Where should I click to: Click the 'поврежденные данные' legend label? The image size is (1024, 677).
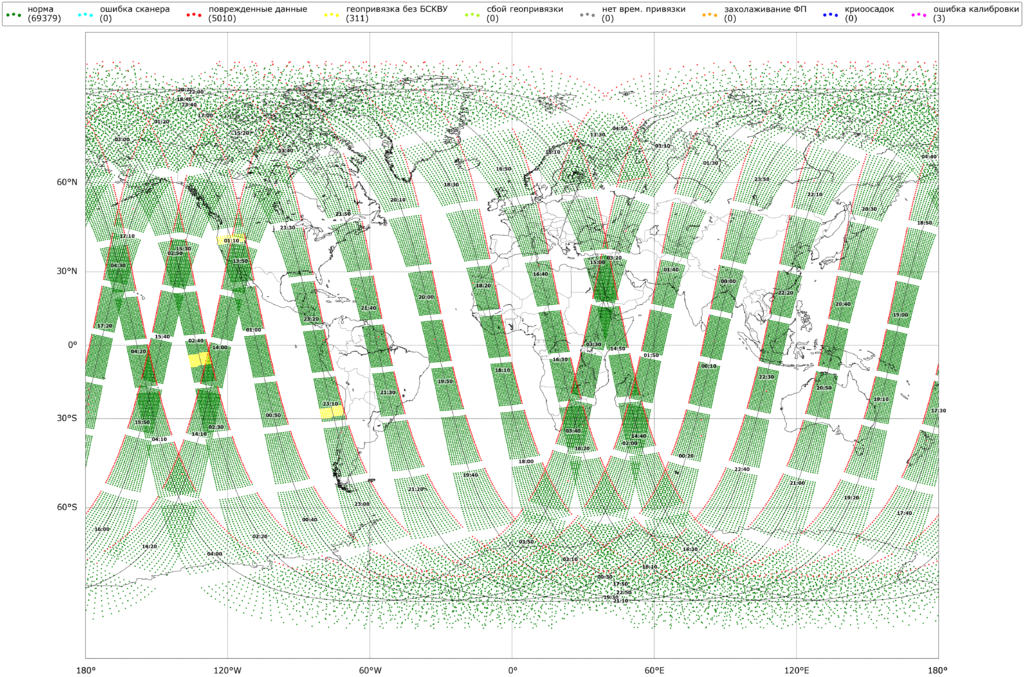[x=257, y=9]
